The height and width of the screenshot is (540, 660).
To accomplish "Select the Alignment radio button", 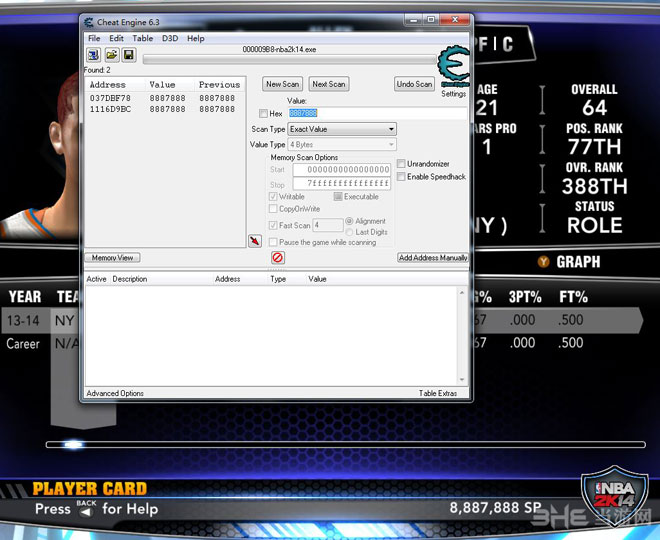I will pos(349,221).
